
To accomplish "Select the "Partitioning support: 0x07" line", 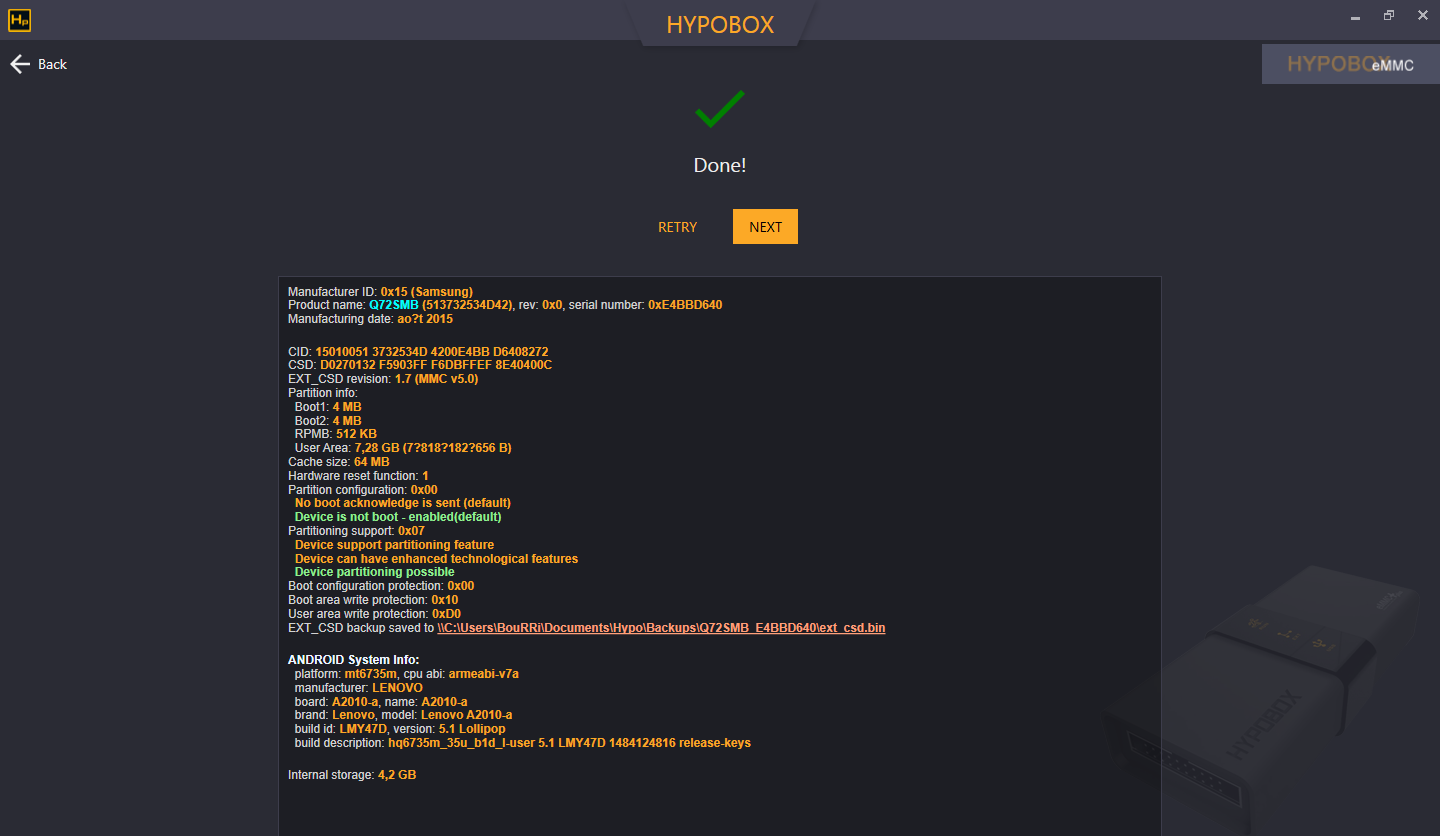I will (x=356, y=531).
